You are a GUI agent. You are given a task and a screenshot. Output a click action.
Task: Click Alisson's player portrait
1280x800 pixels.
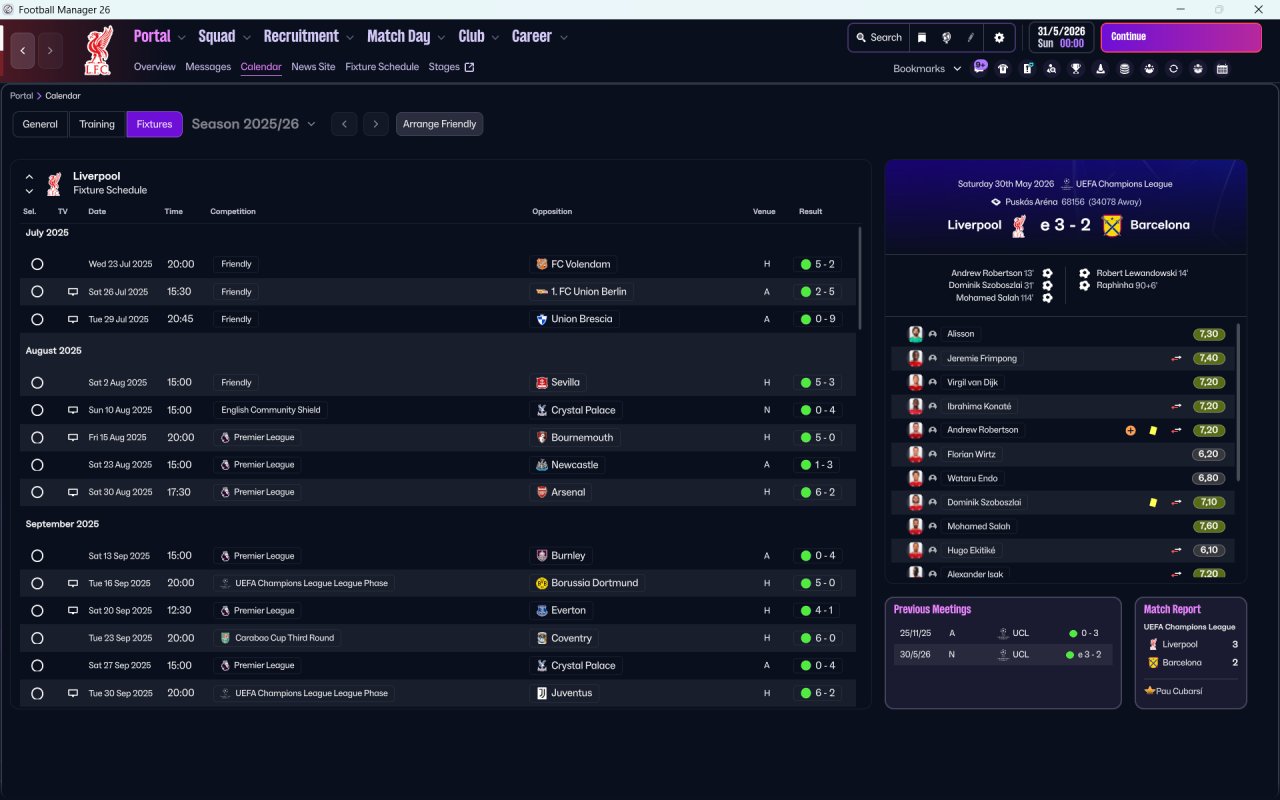pos(915,334)
